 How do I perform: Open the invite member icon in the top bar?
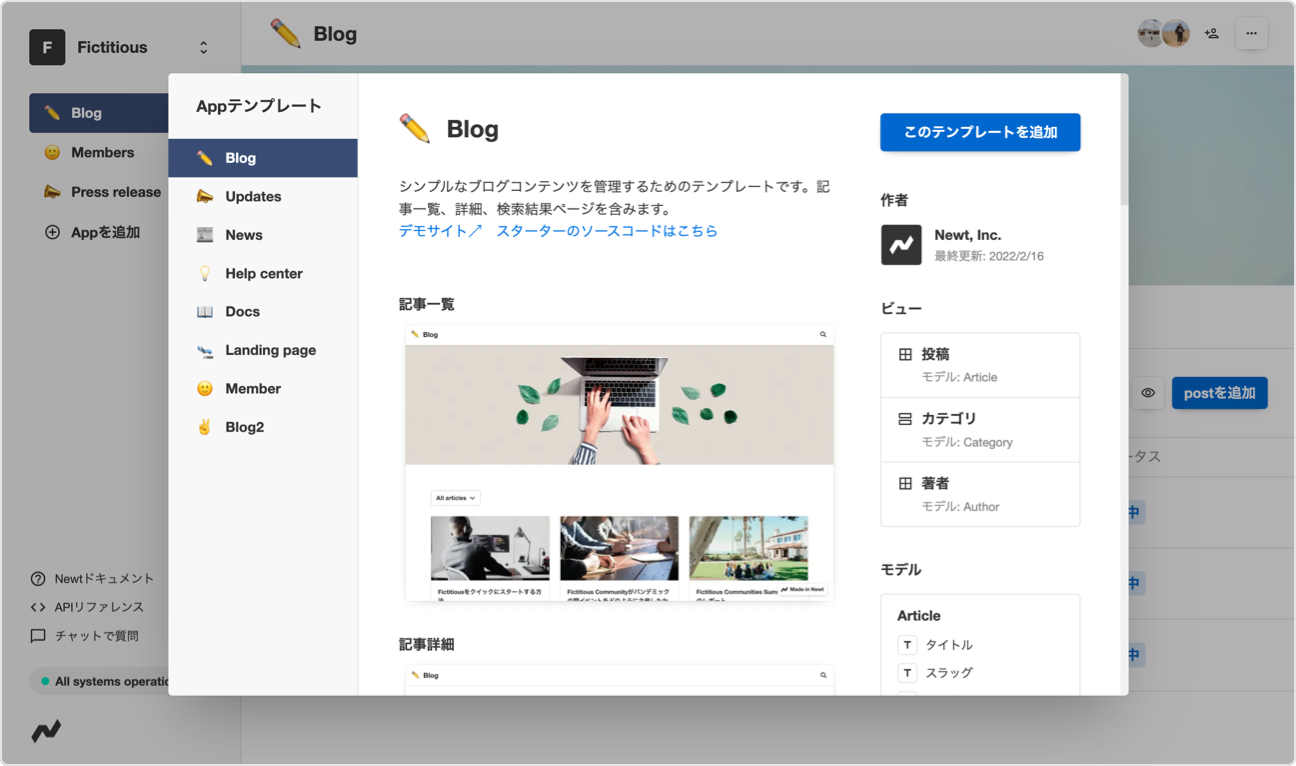click(x=1211, y=33)
